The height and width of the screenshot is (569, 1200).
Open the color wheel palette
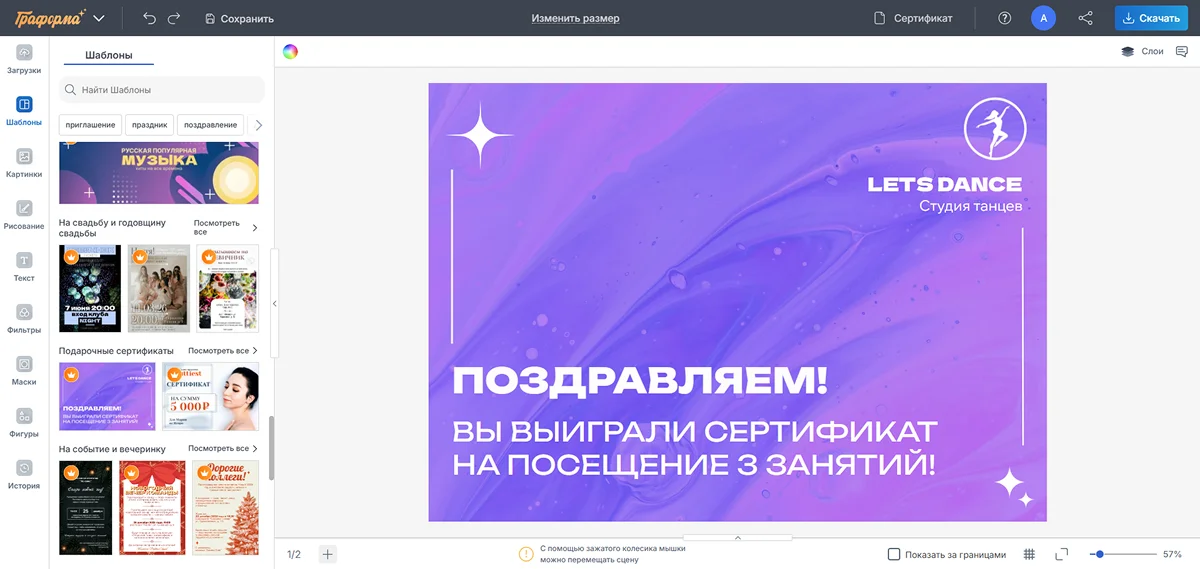290,52
